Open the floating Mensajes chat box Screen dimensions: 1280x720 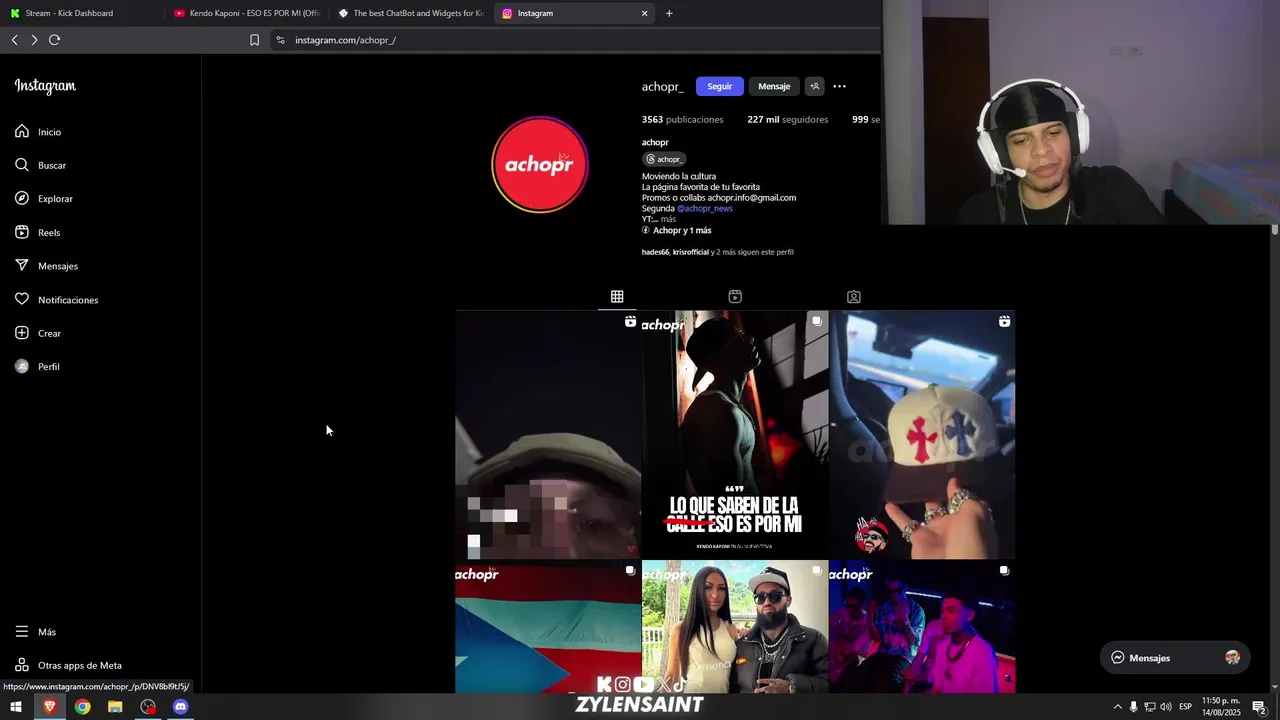tap(1175, 658)
